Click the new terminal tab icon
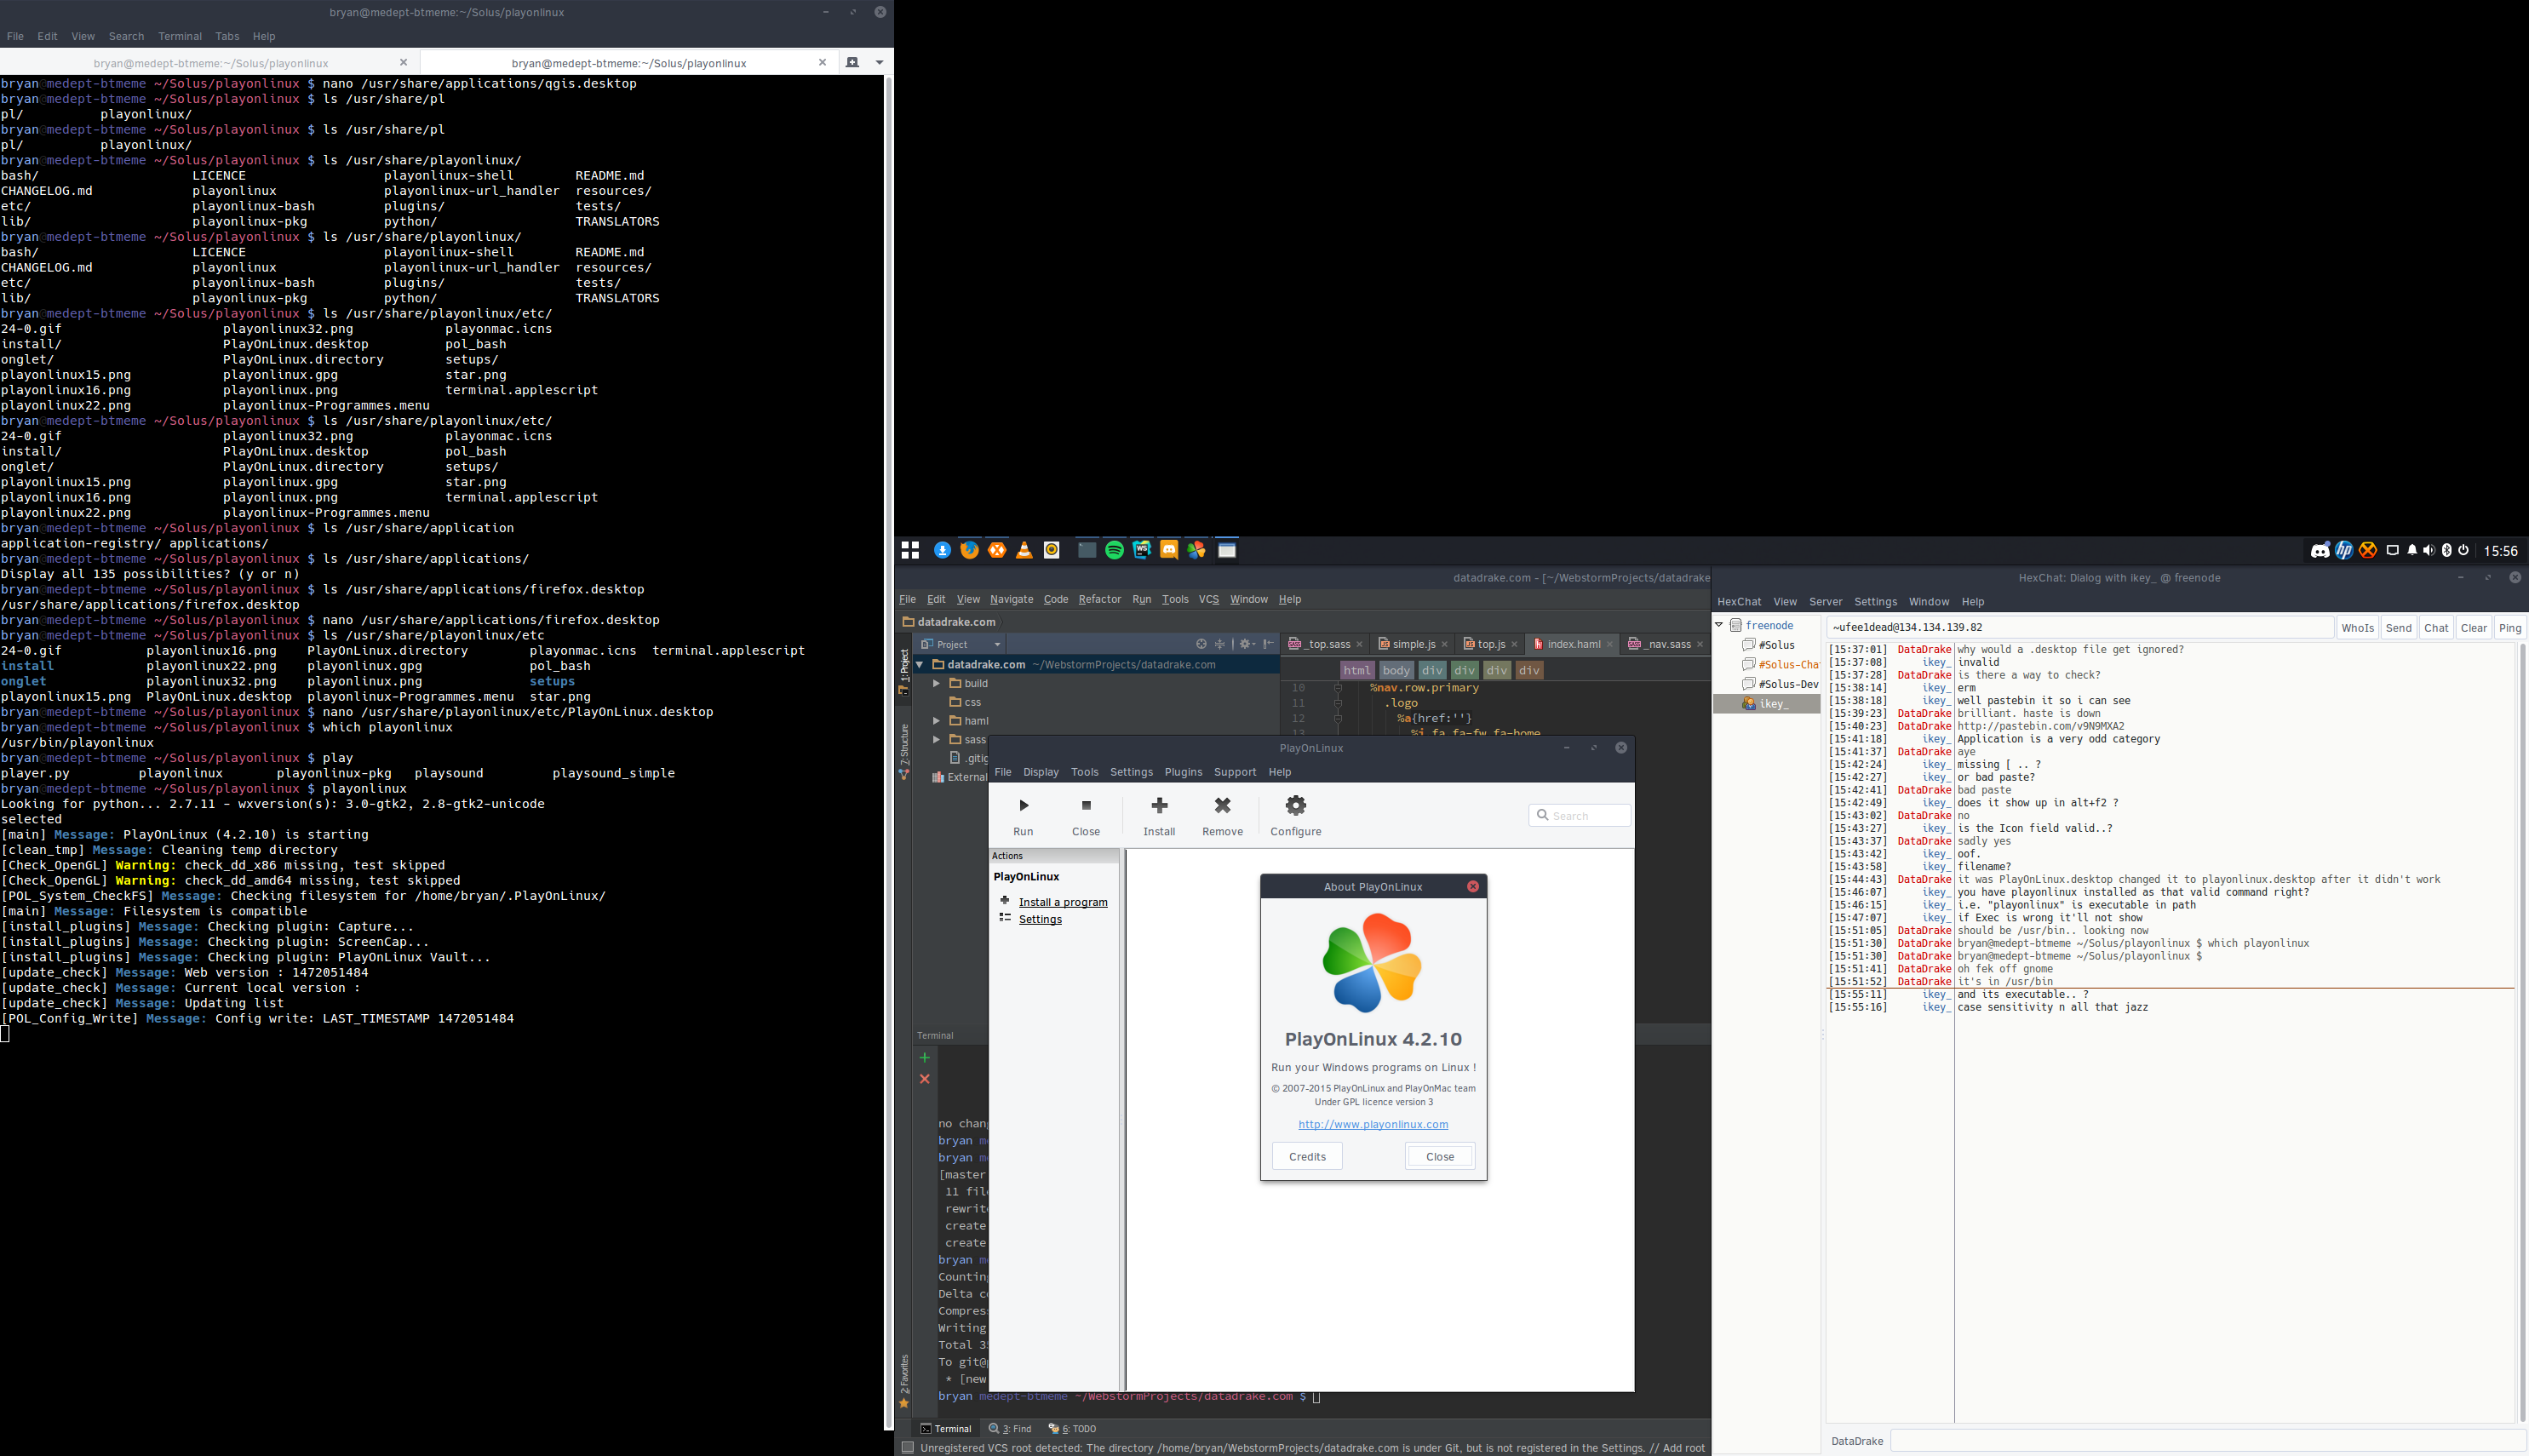 (852, 63)
